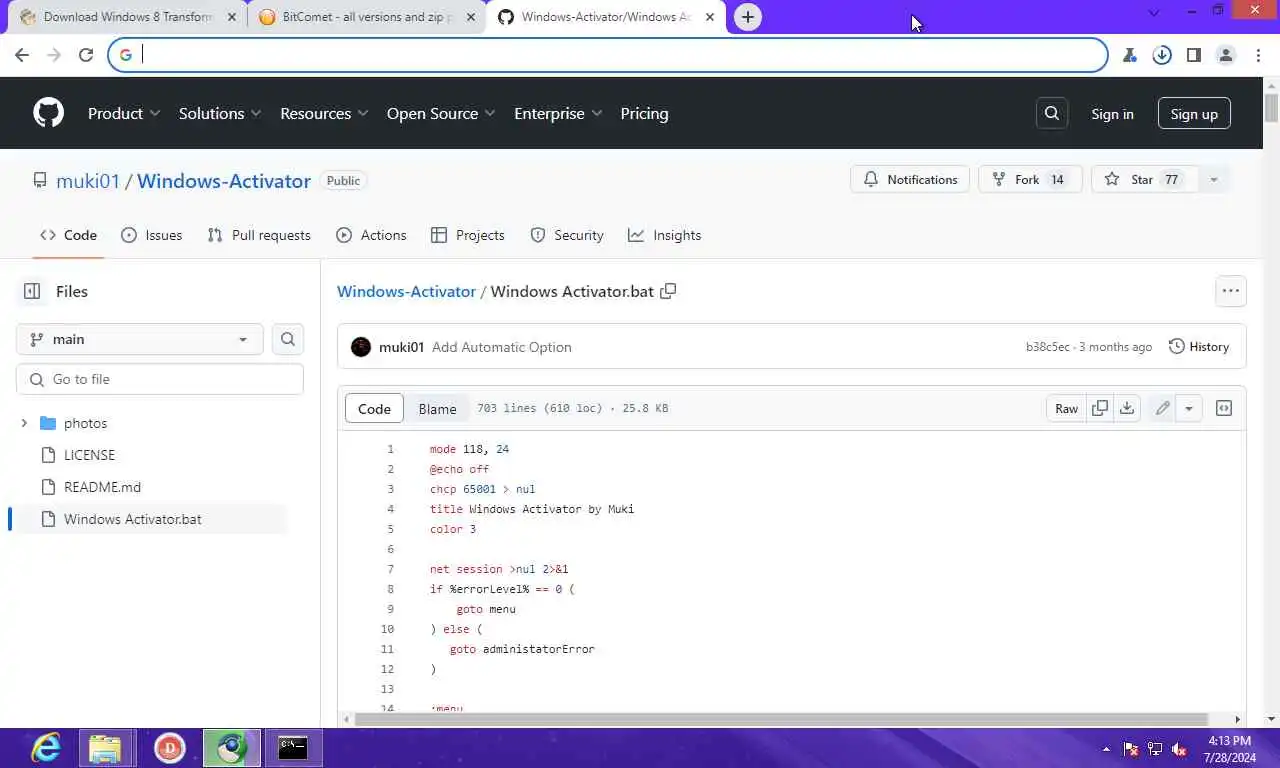The image size is (1280, 768).
Task: Open the Pricing link
Action: coord(644,113)
